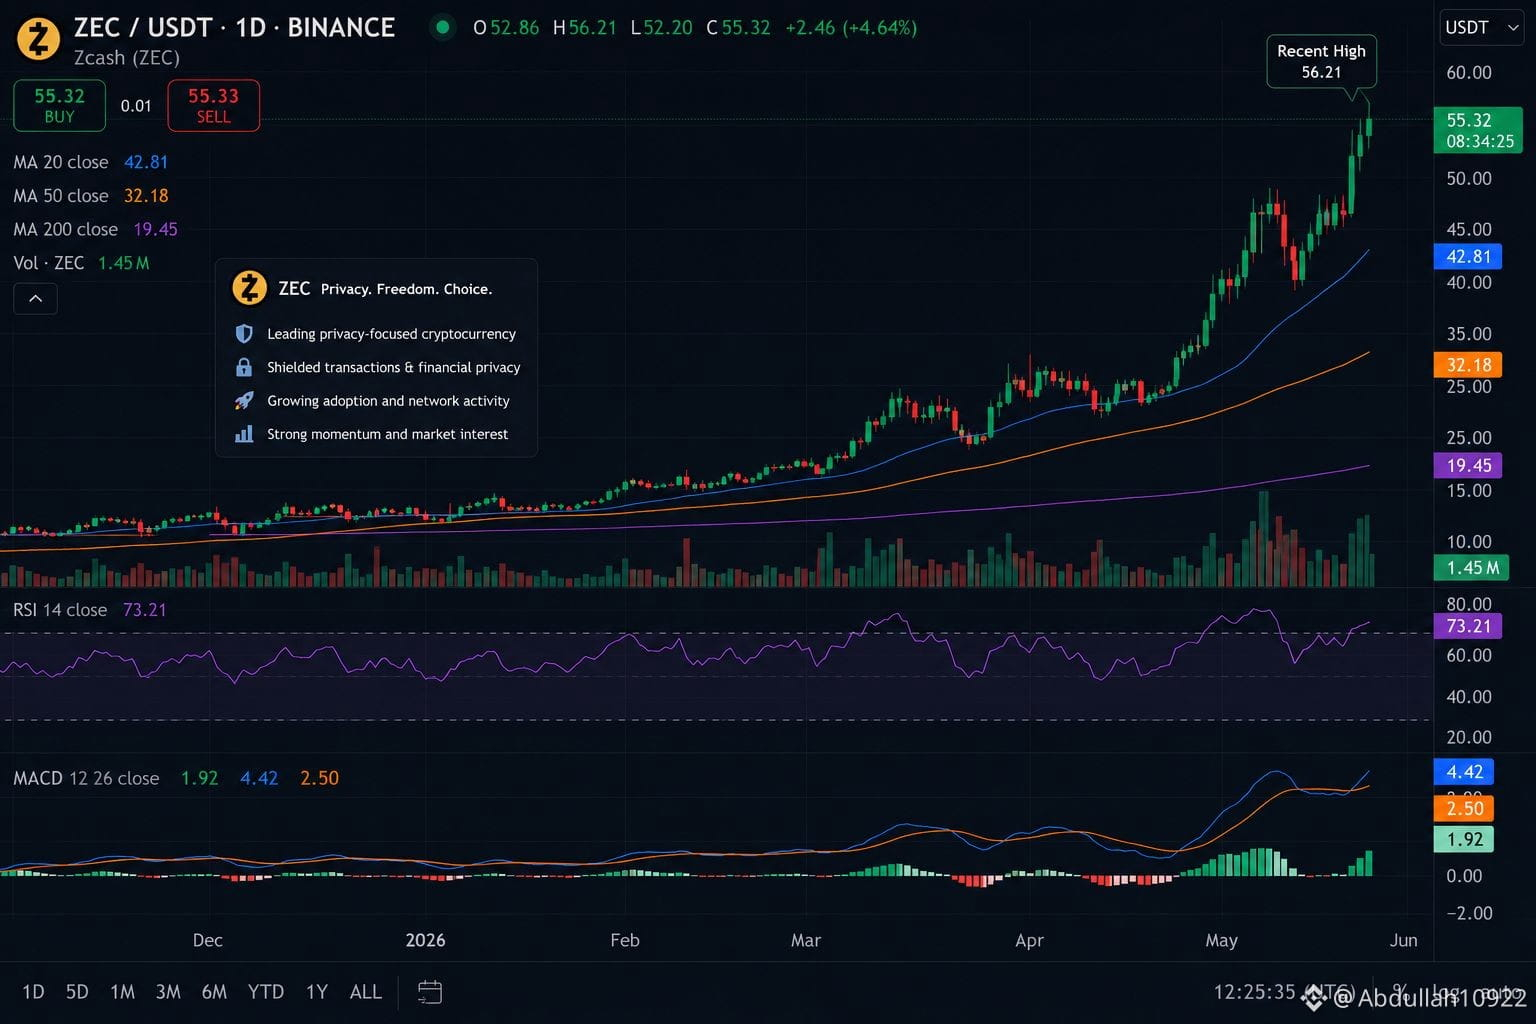Click the high value 56.21 in the header
The height and width of the screenshot is (1024, 1536).
coord(592,28)
